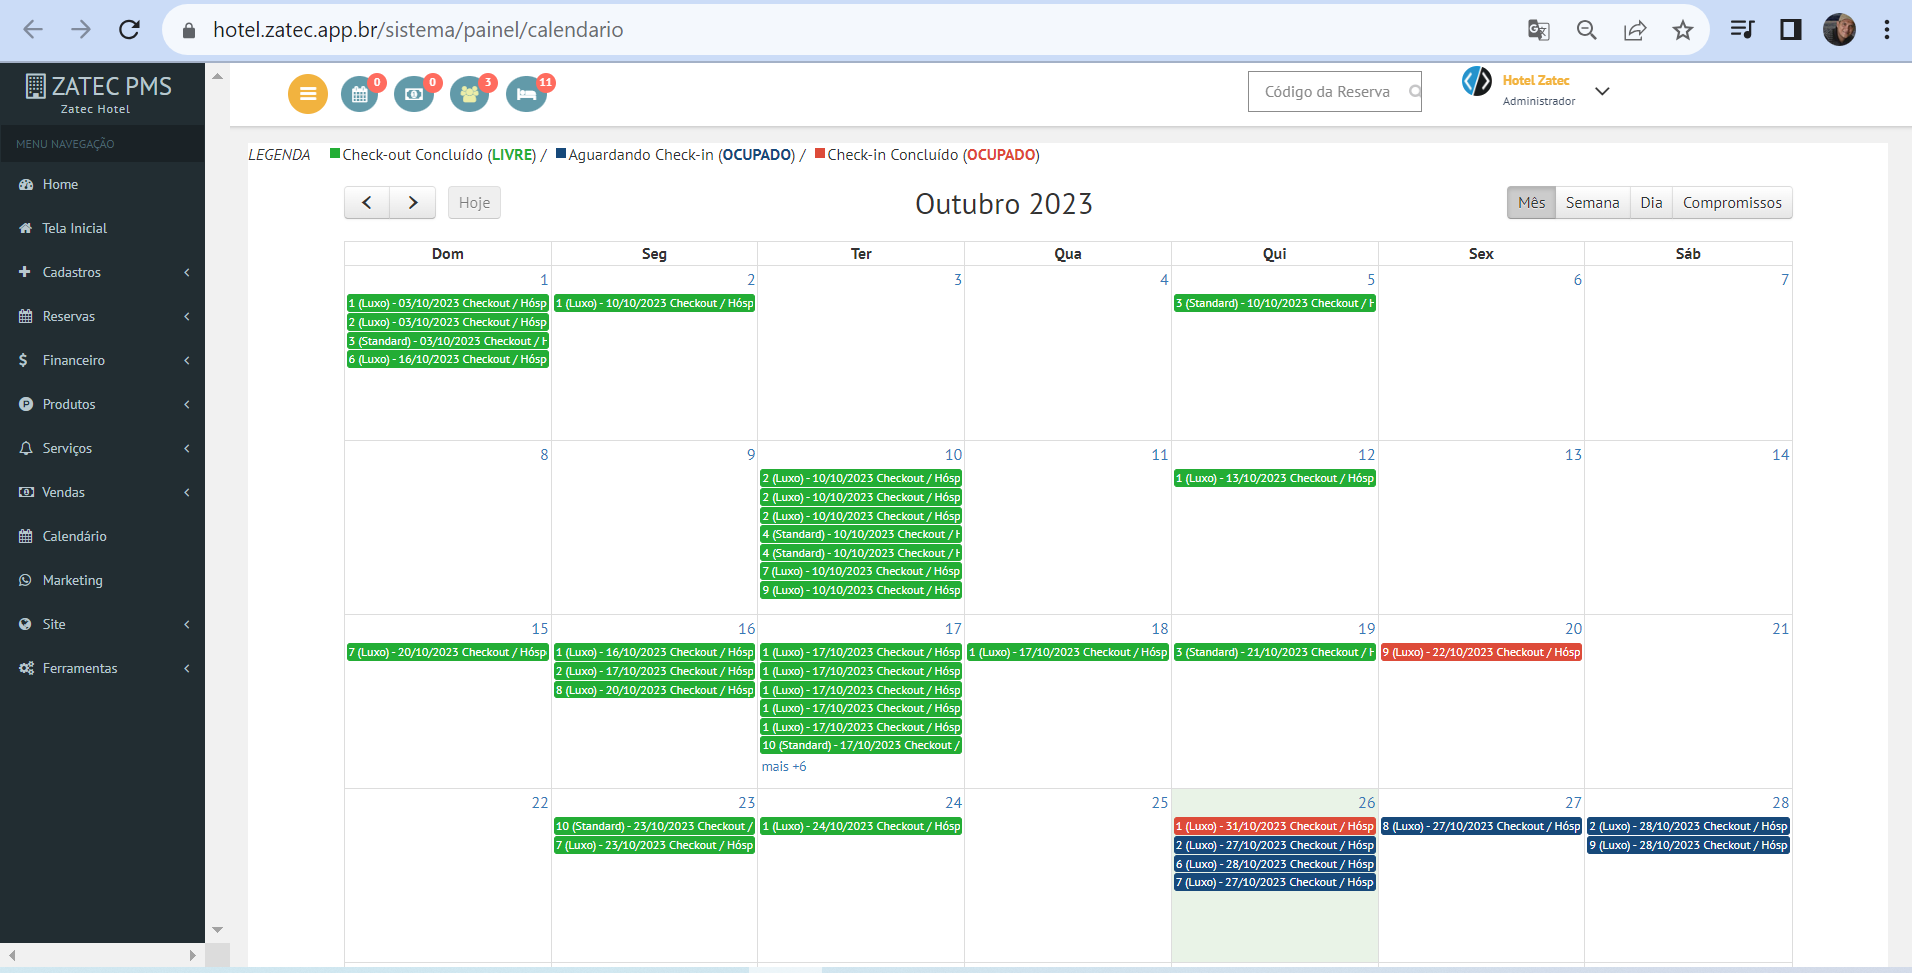Open the browser zoom magnifier icon
1912x973 pixels.
click(x=1586, y=30)
